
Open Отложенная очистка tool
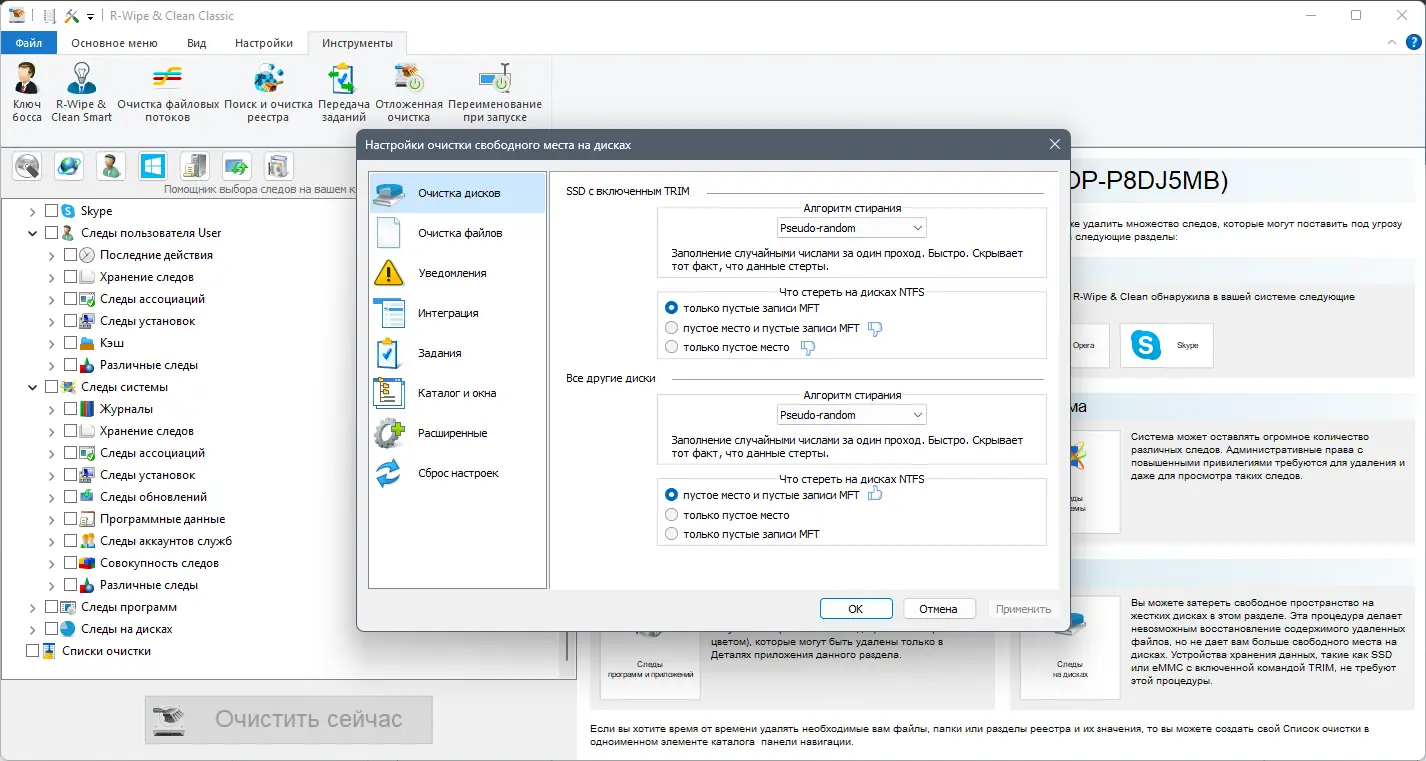pyautogui.click(x=409, y=92)
